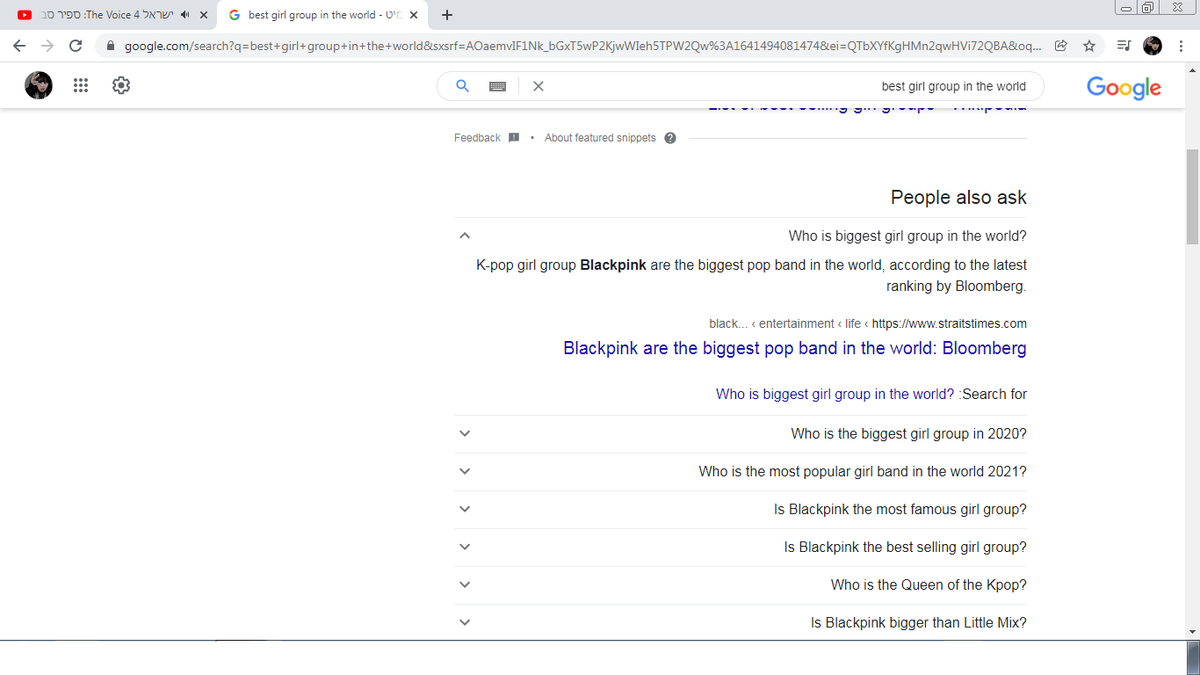Open help for featured snippets icon
Image resolution: width=1200 pixels, height=675 pixels.
click(670, 138)
